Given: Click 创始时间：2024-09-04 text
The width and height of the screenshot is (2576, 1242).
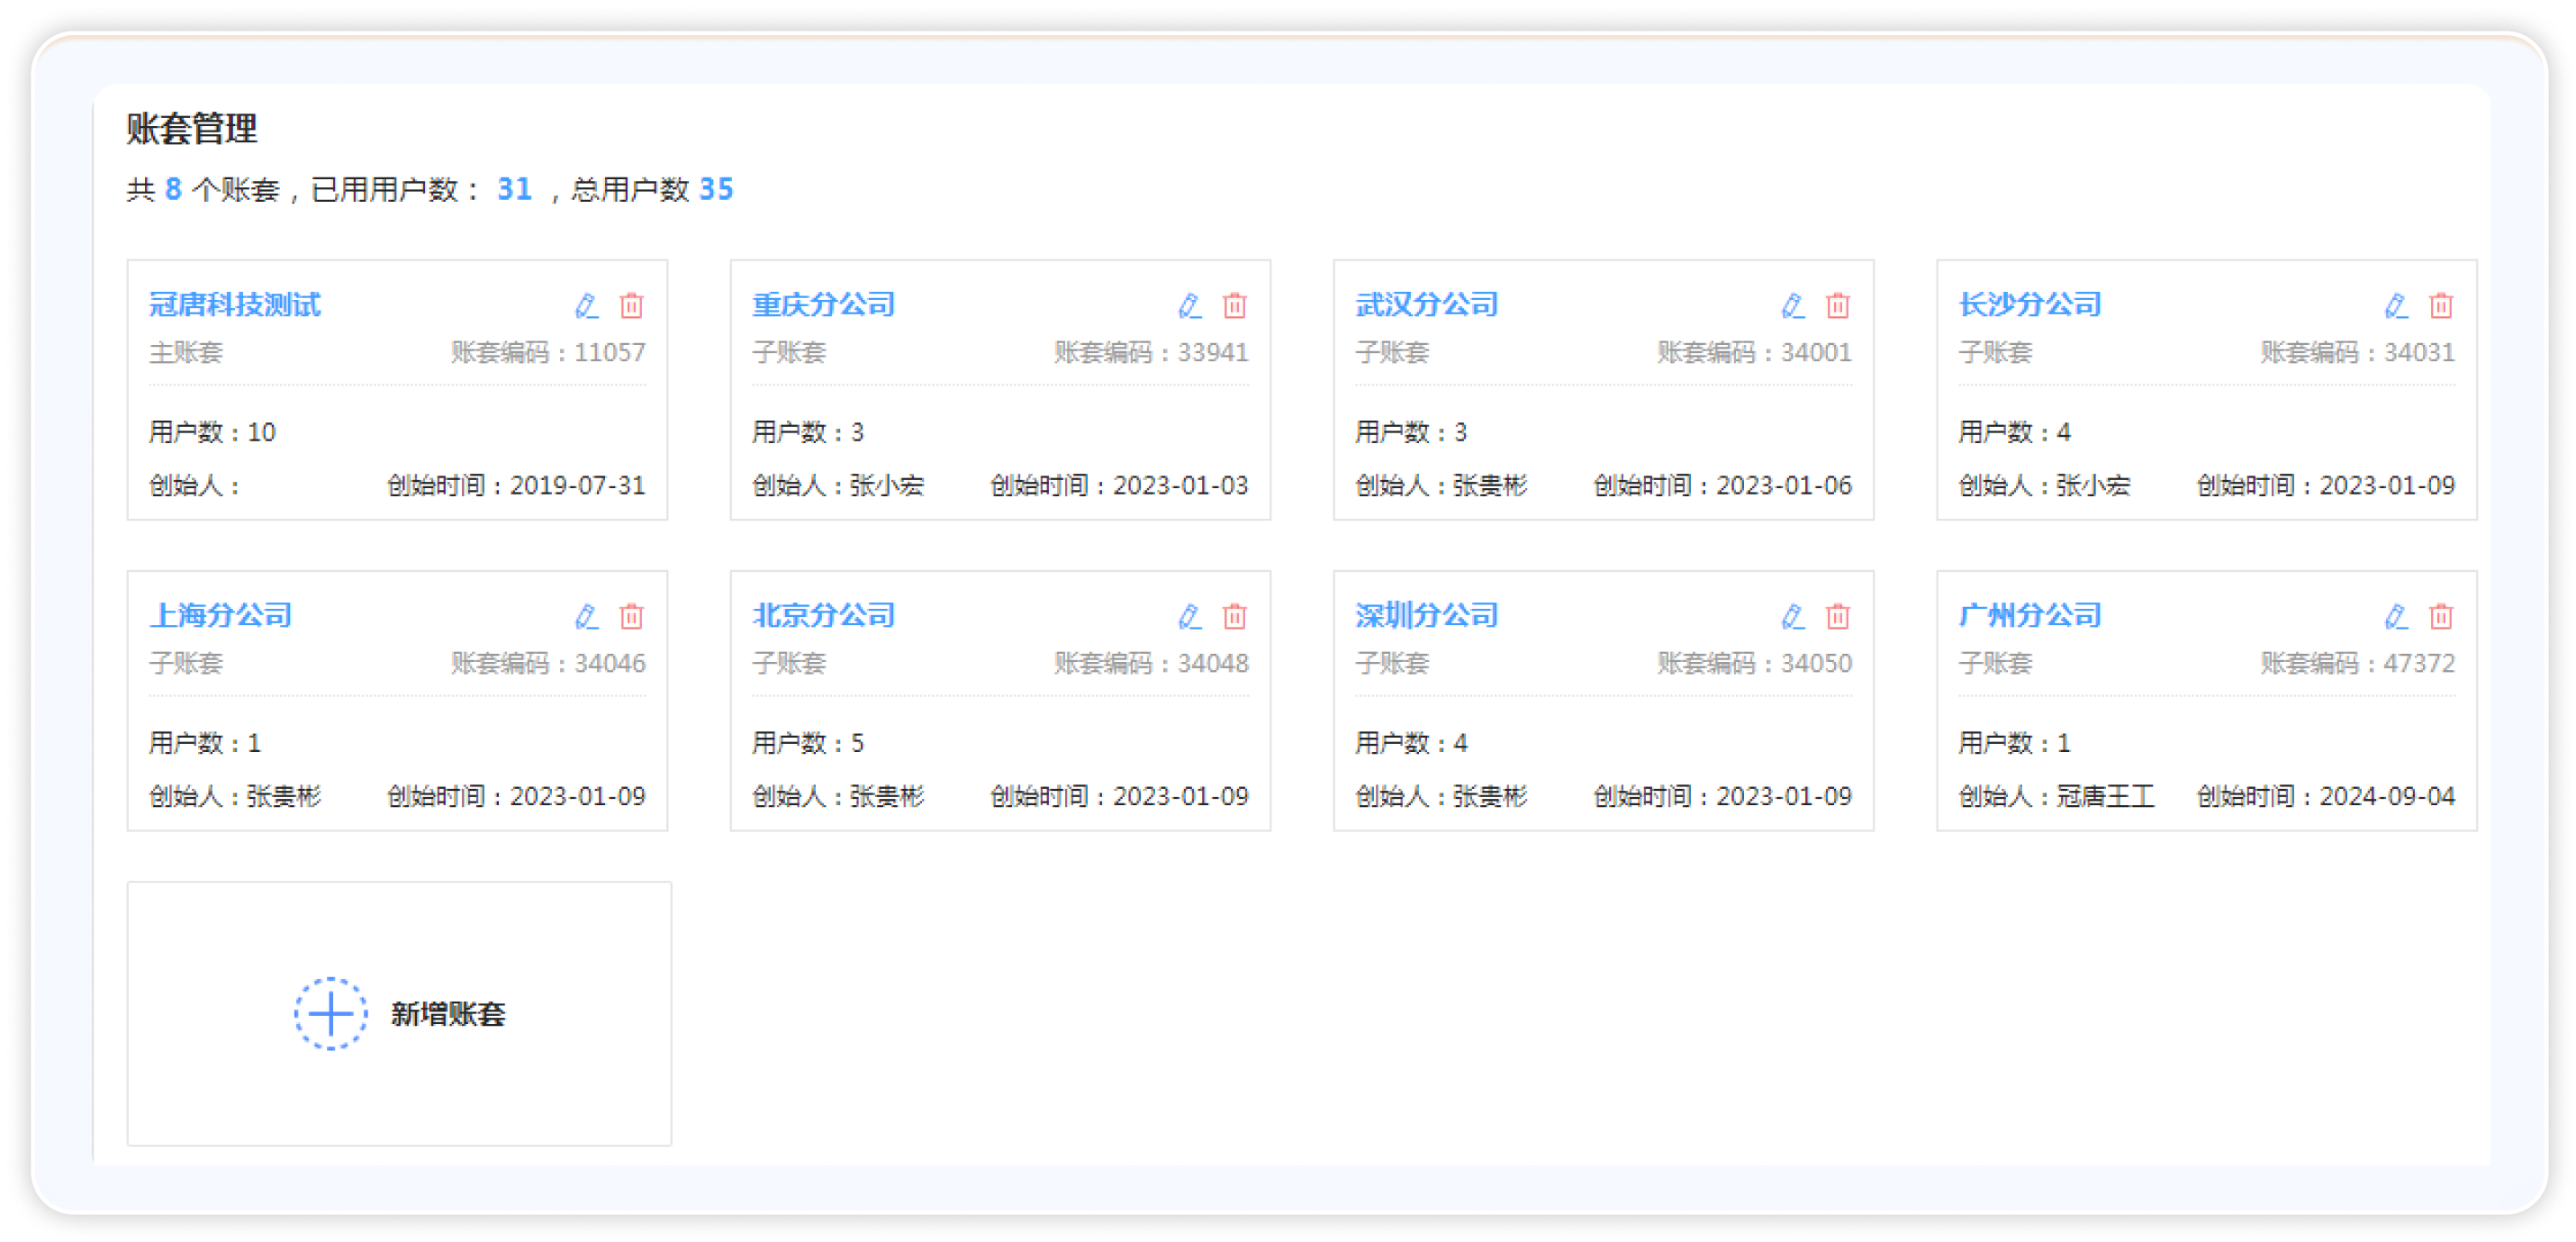Looking at the screenshot, I should 2325,796.
